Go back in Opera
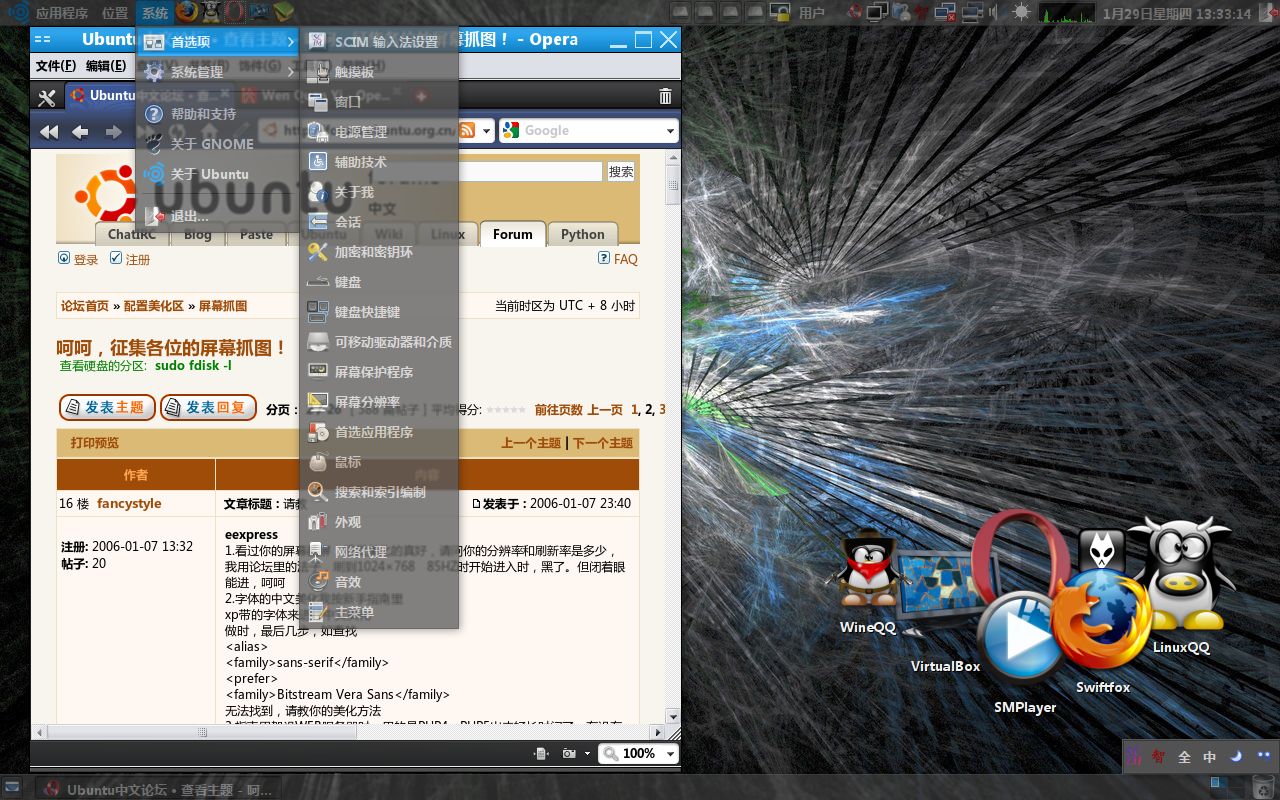The image size is (1280, 800). click(81, 132)
